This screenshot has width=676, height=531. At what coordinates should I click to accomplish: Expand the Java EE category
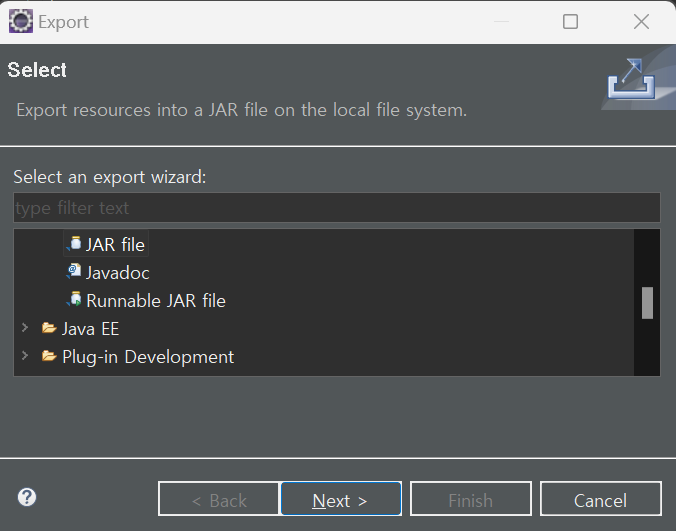point(25,328)
